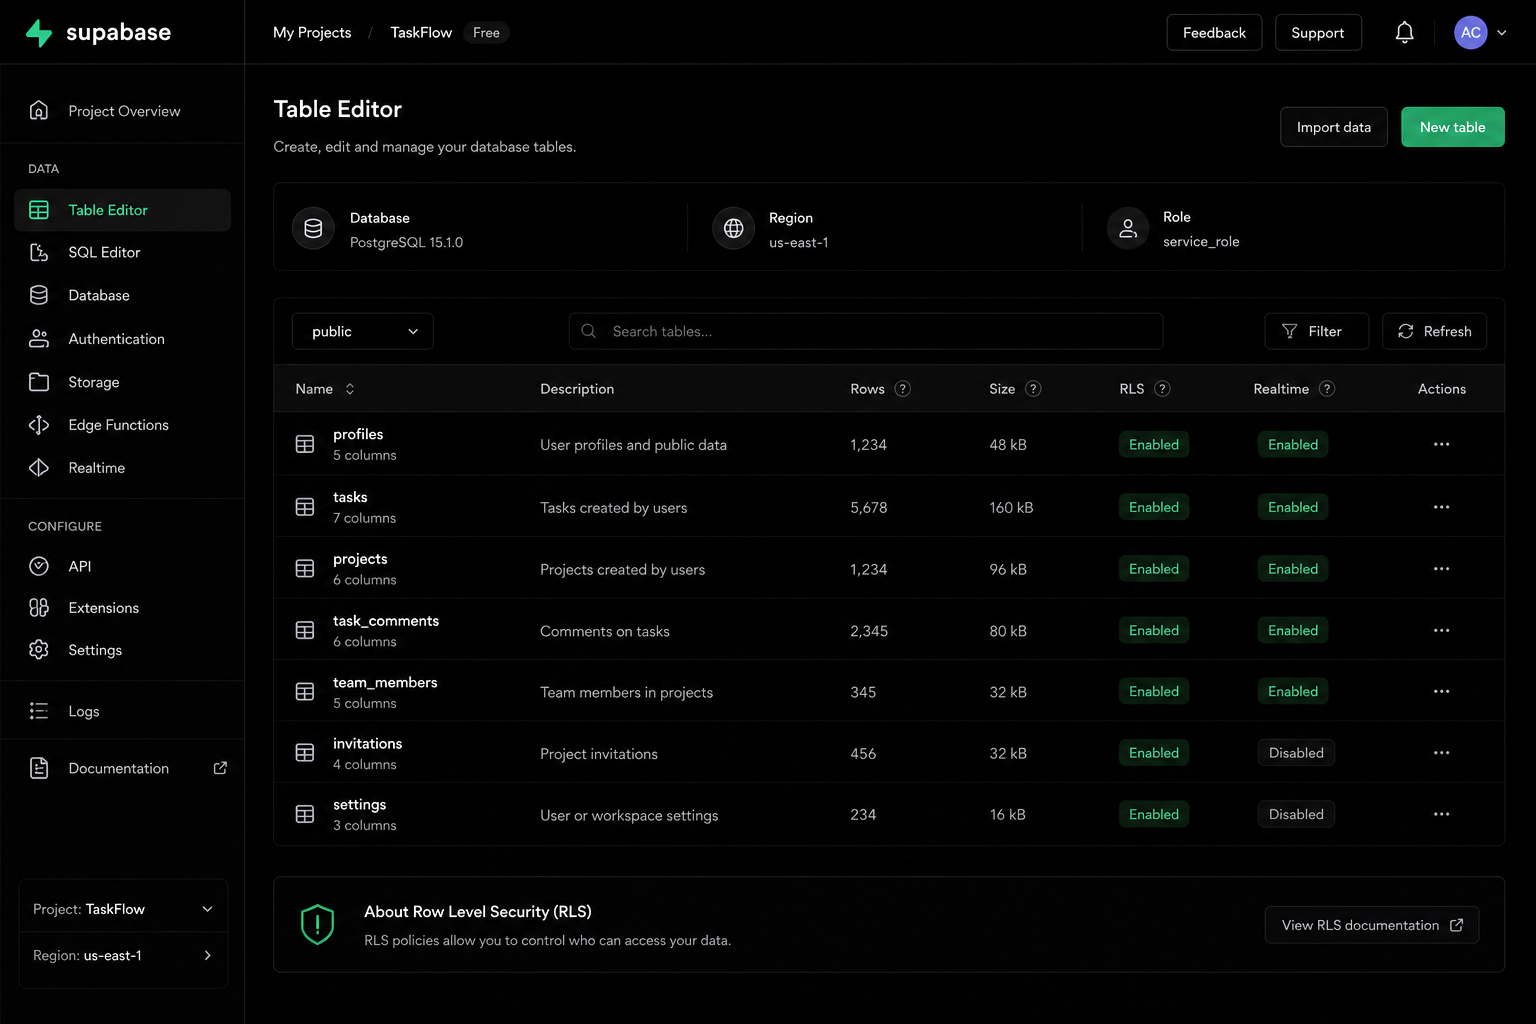Click the Import data button

[1333, 127]
